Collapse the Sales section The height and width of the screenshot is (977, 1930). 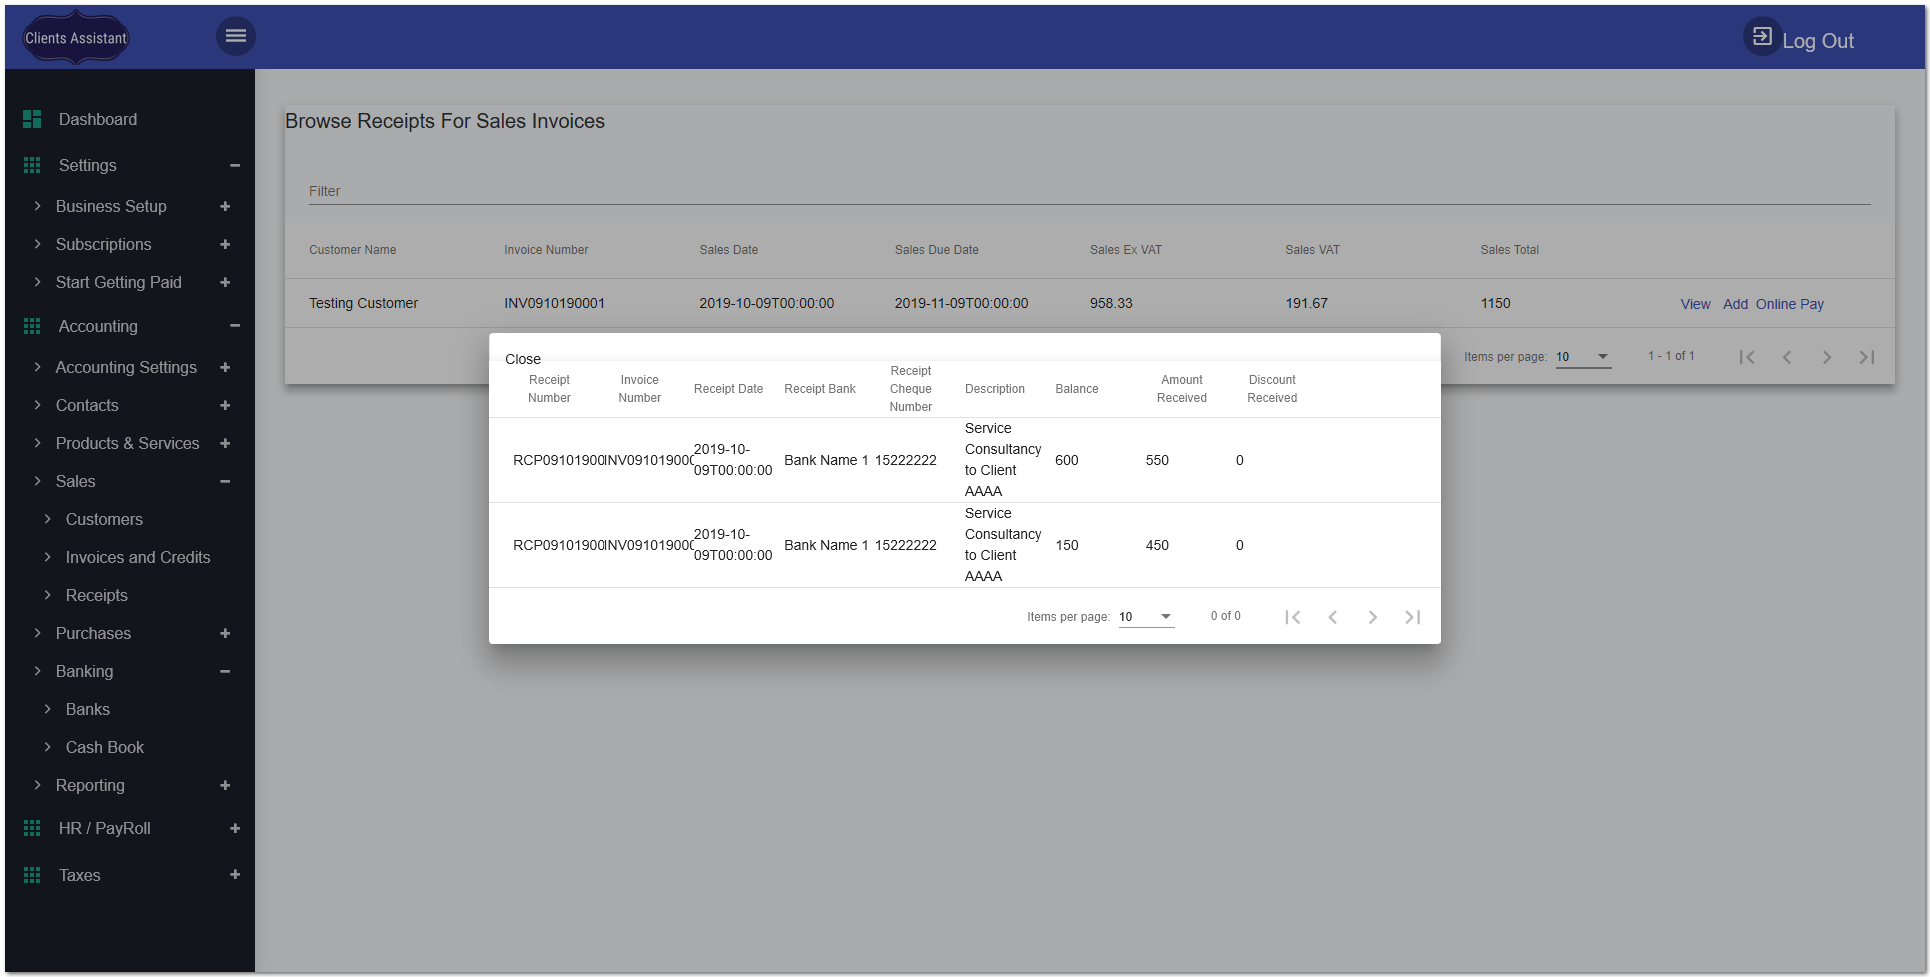(225, 481)
